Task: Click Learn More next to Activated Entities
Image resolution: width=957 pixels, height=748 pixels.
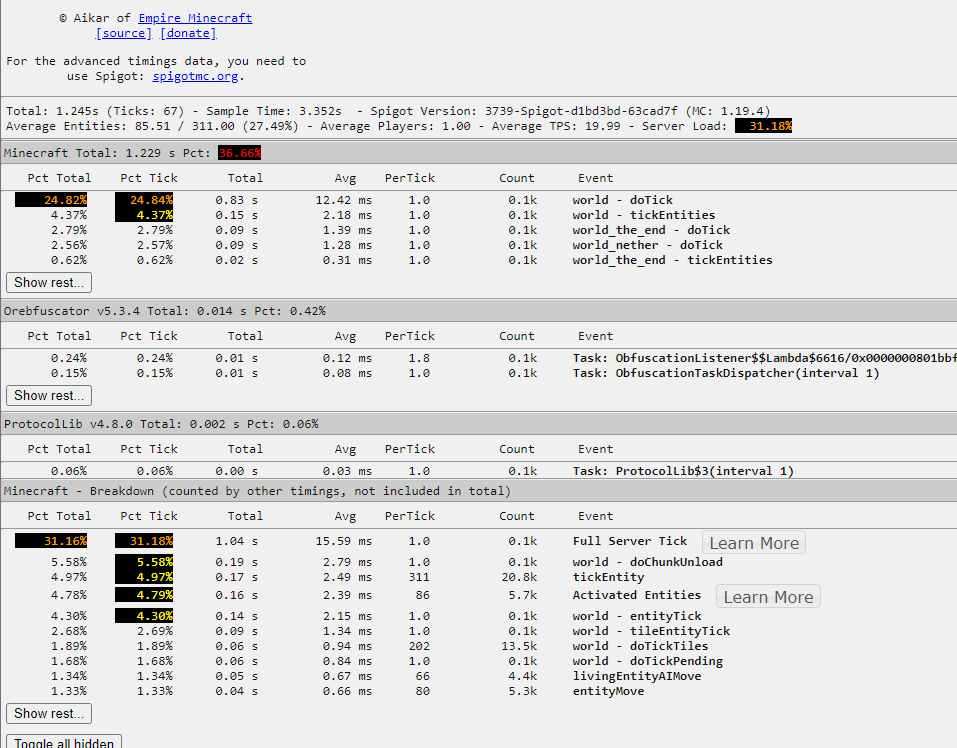Action: (767, 596)
